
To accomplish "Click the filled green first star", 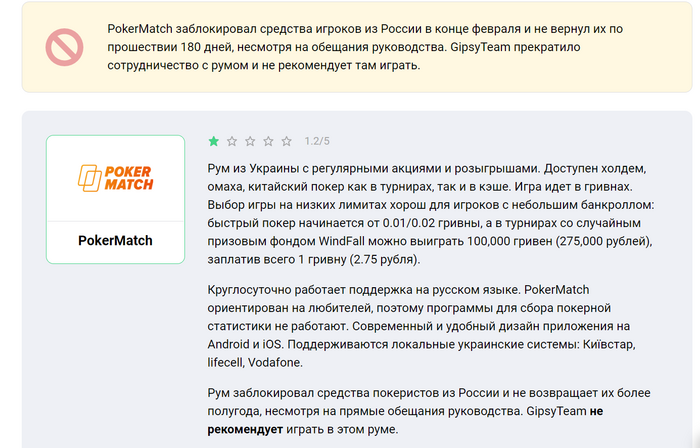I will 214,141.
